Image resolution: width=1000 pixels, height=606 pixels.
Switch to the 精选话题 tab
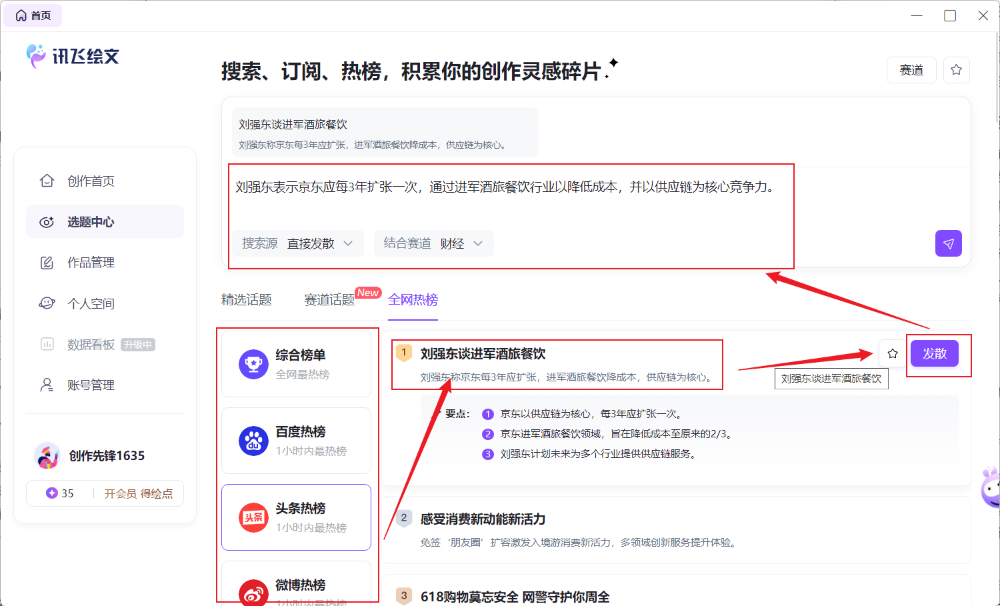246,299
